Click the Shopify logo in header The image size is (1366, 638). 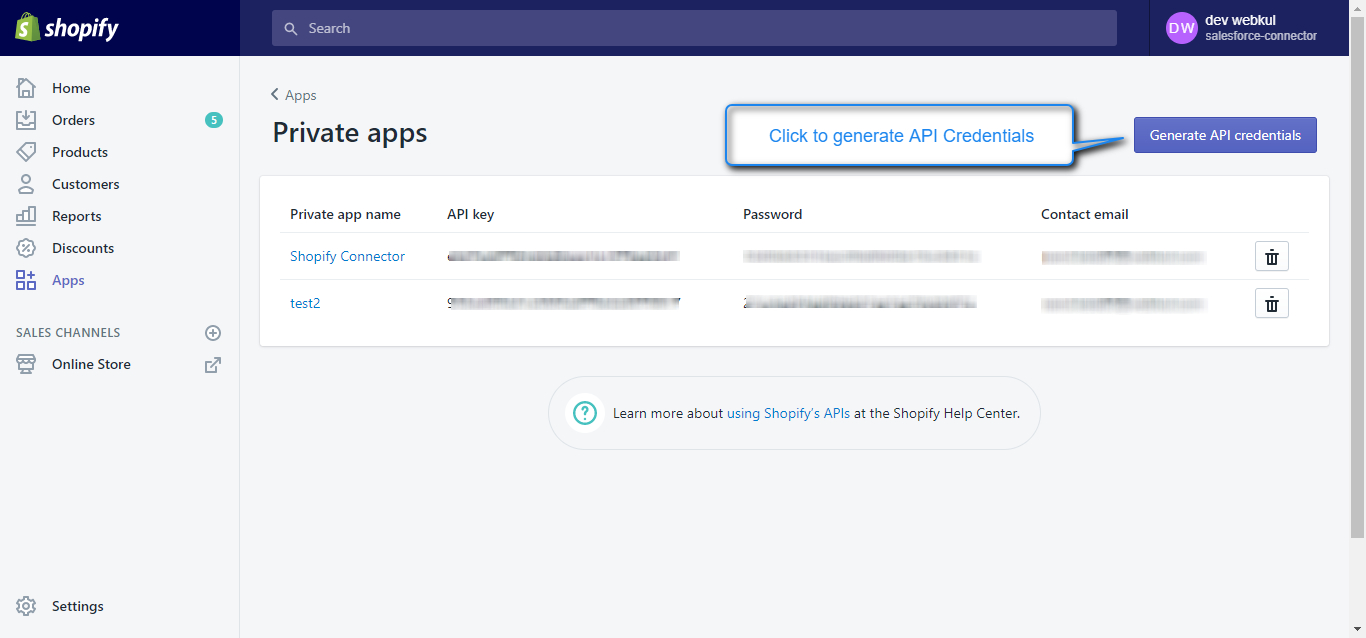pyautogui.click(x=67, y=28)
